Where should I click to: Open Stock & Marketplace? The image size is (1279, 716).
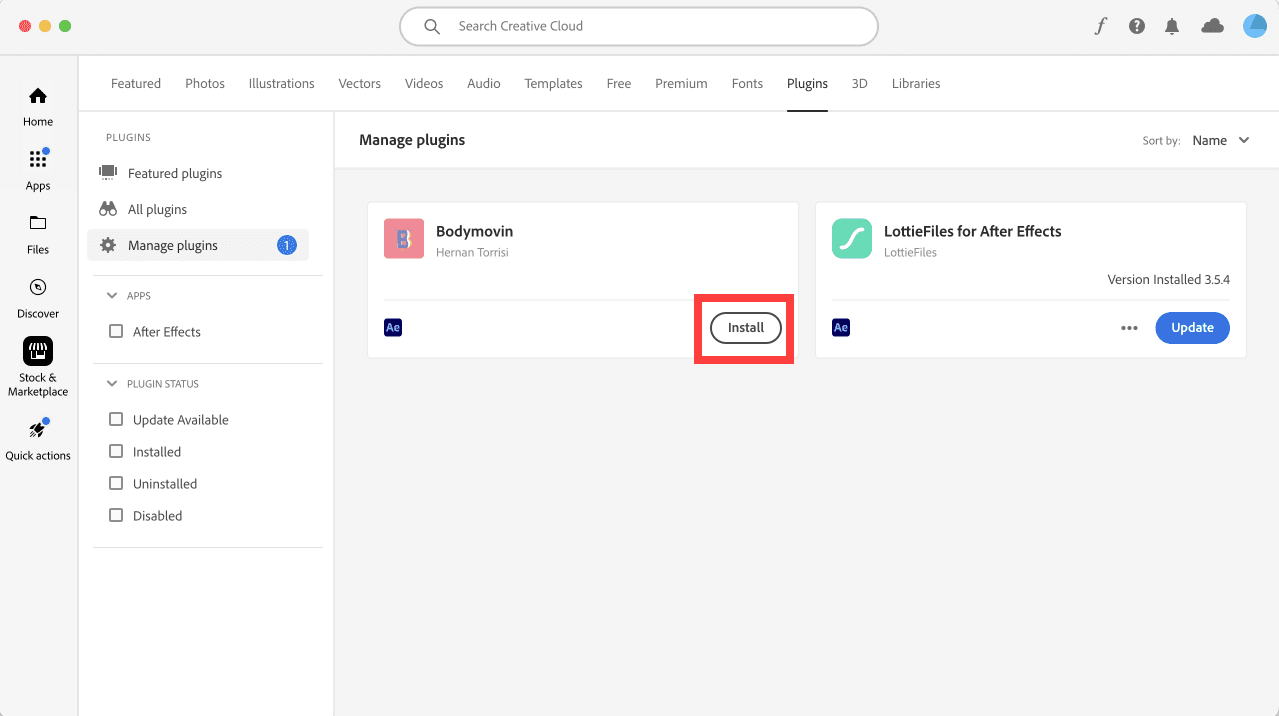pyautogui.click(x=38, y=367)
